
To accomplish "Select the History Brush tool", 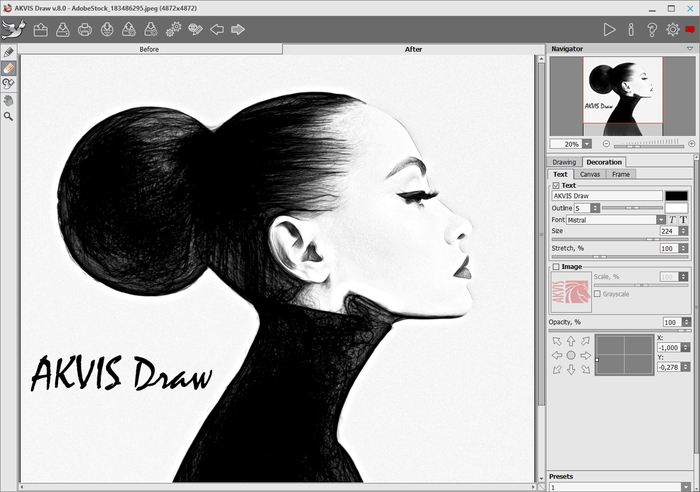I will 8,84.
